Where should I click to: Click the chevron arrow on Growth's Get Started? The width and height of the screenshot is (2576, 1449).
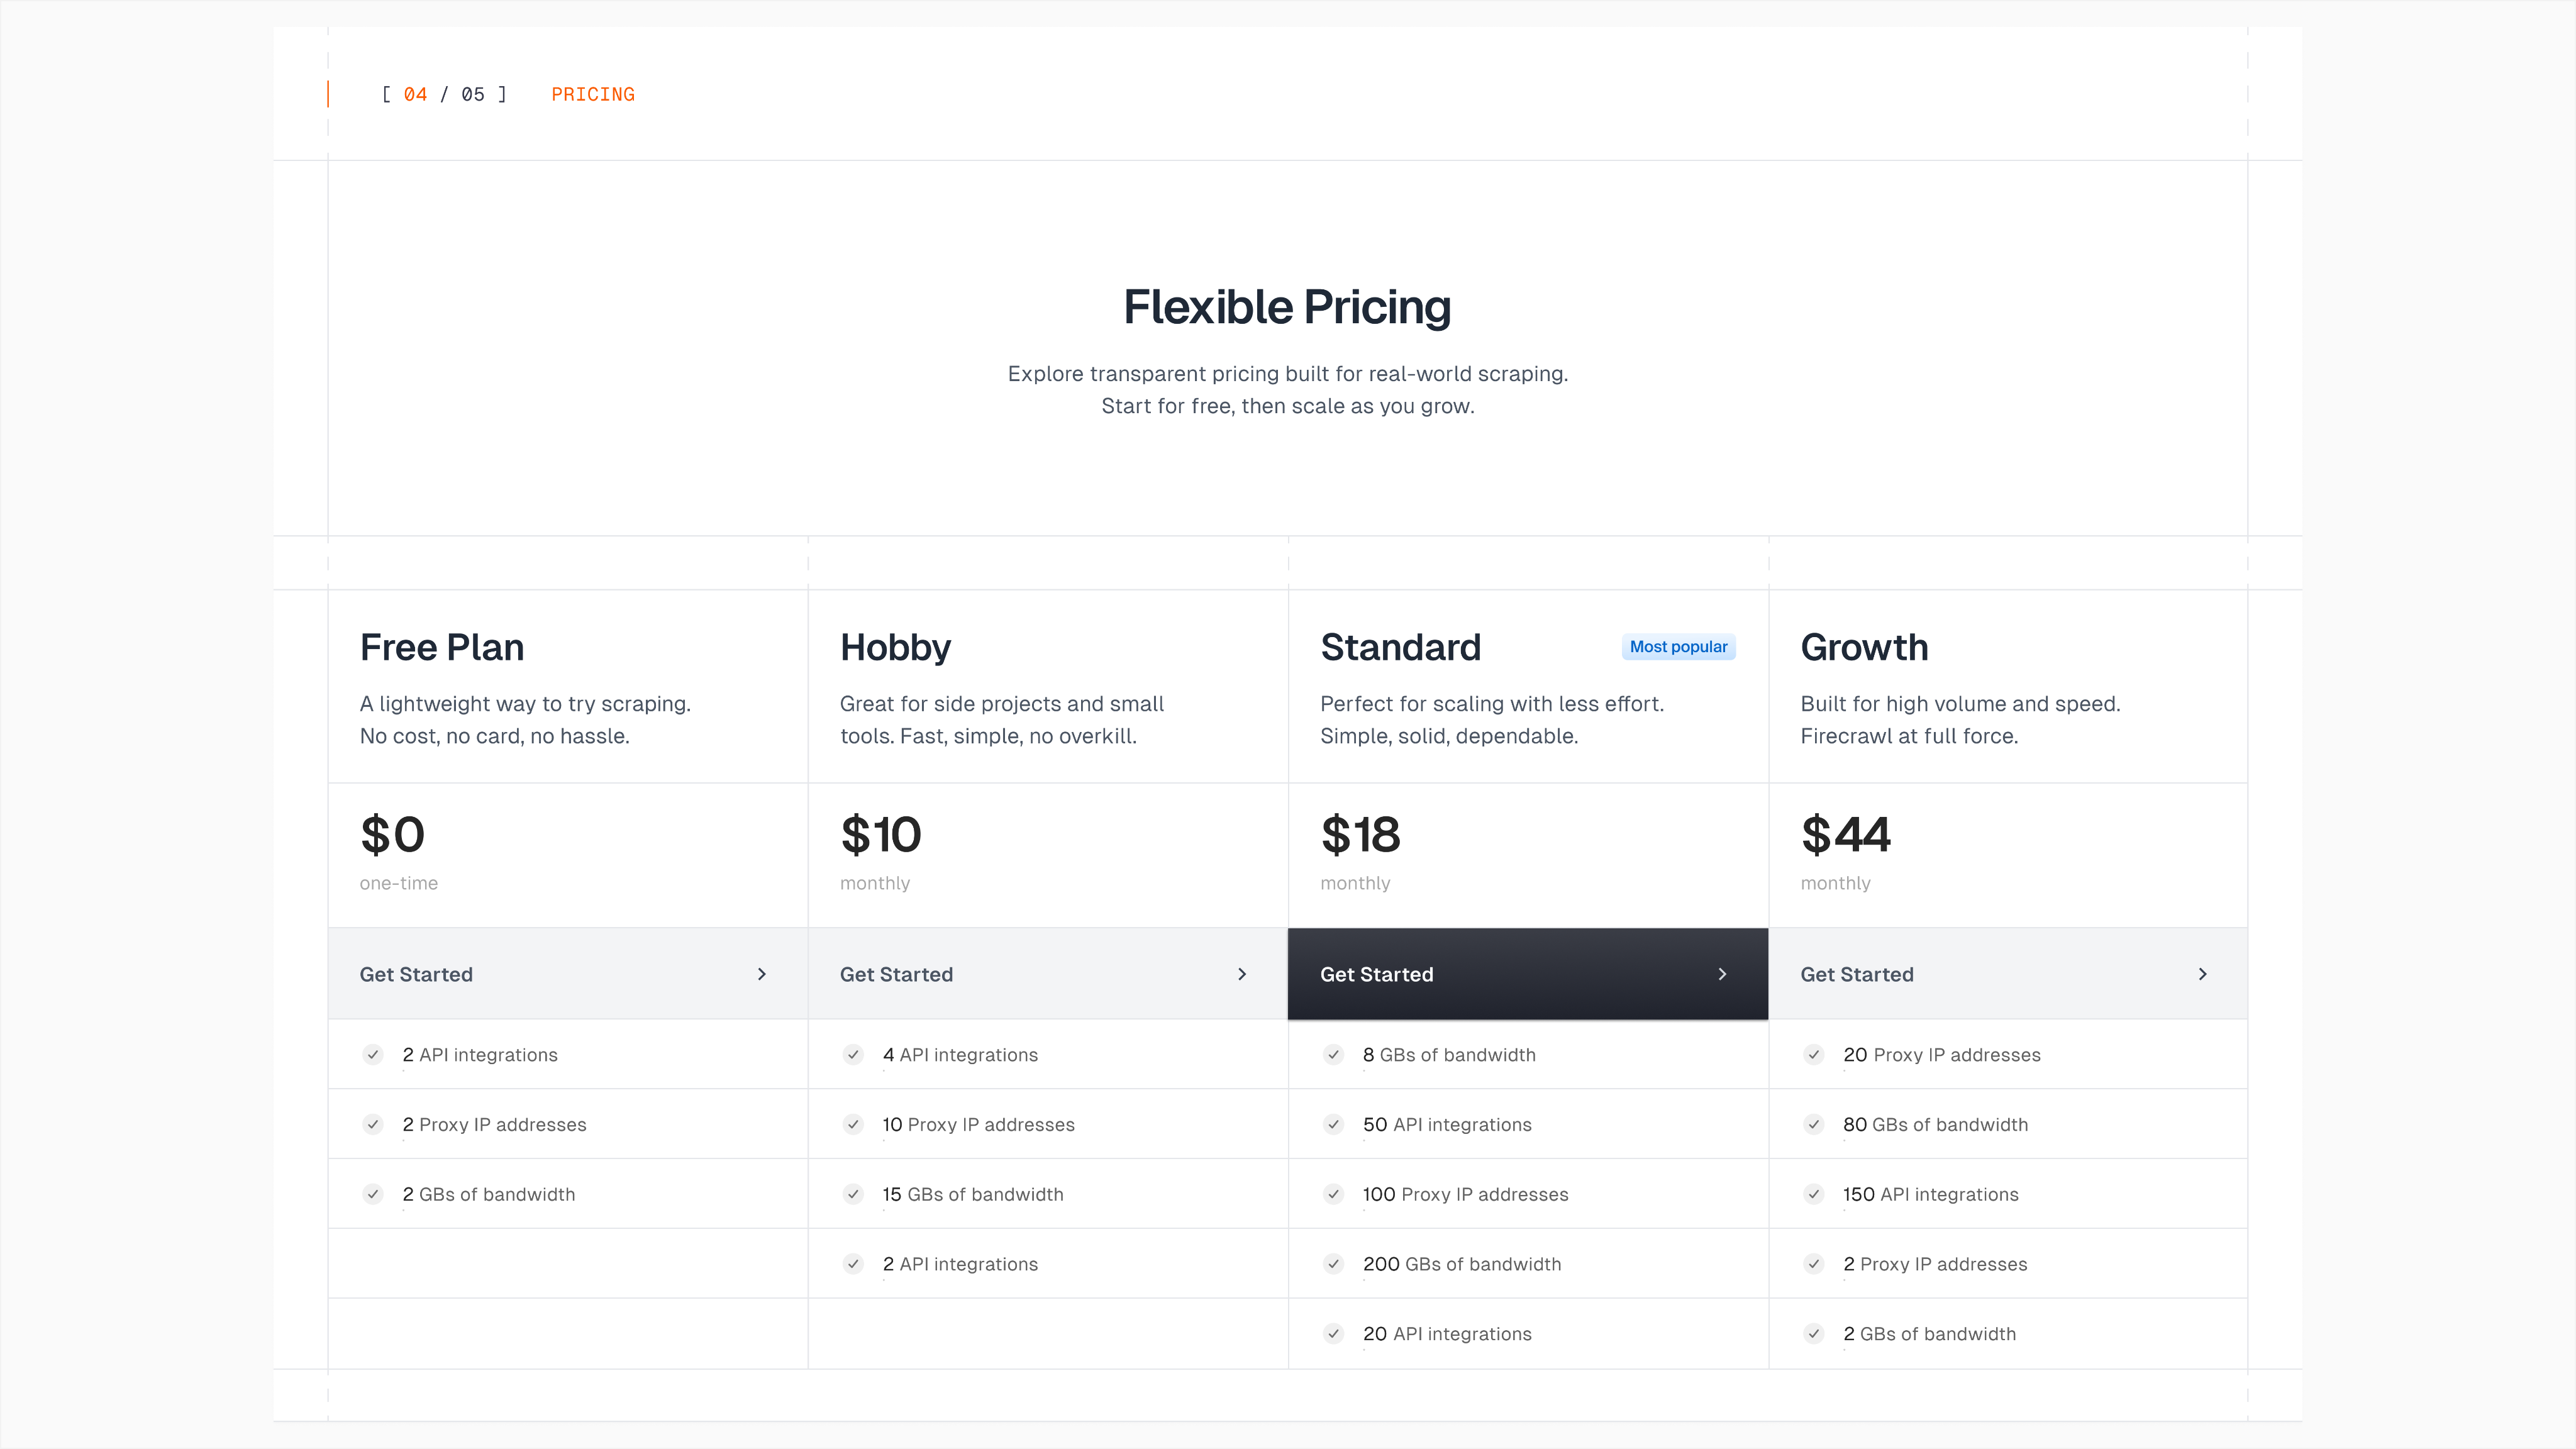click(2203, 974)
